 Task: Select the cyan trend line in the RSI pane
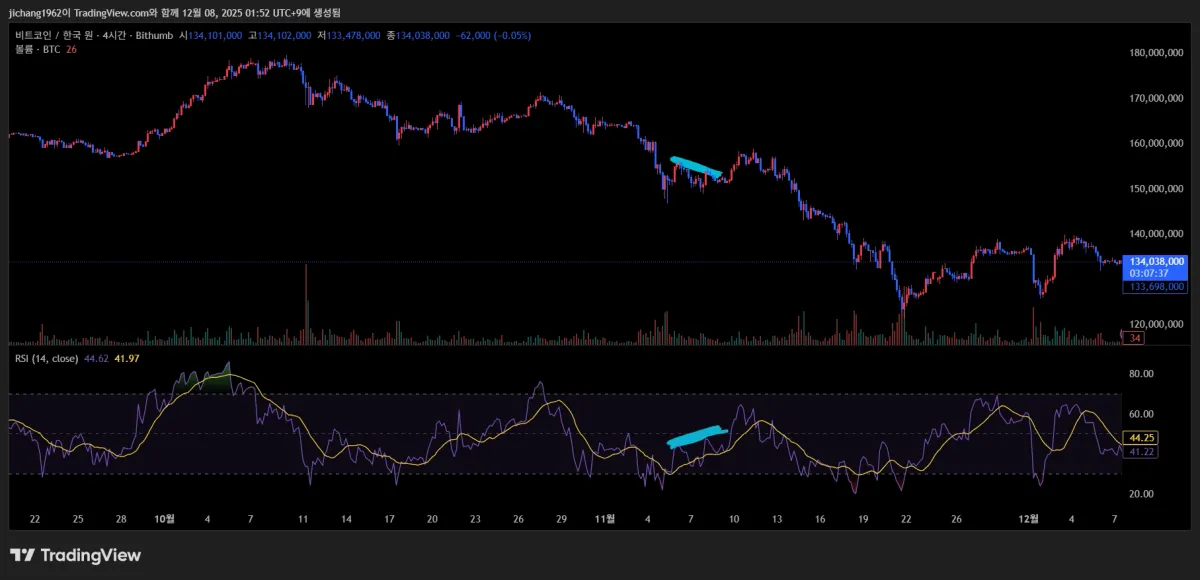pos(695,436)
